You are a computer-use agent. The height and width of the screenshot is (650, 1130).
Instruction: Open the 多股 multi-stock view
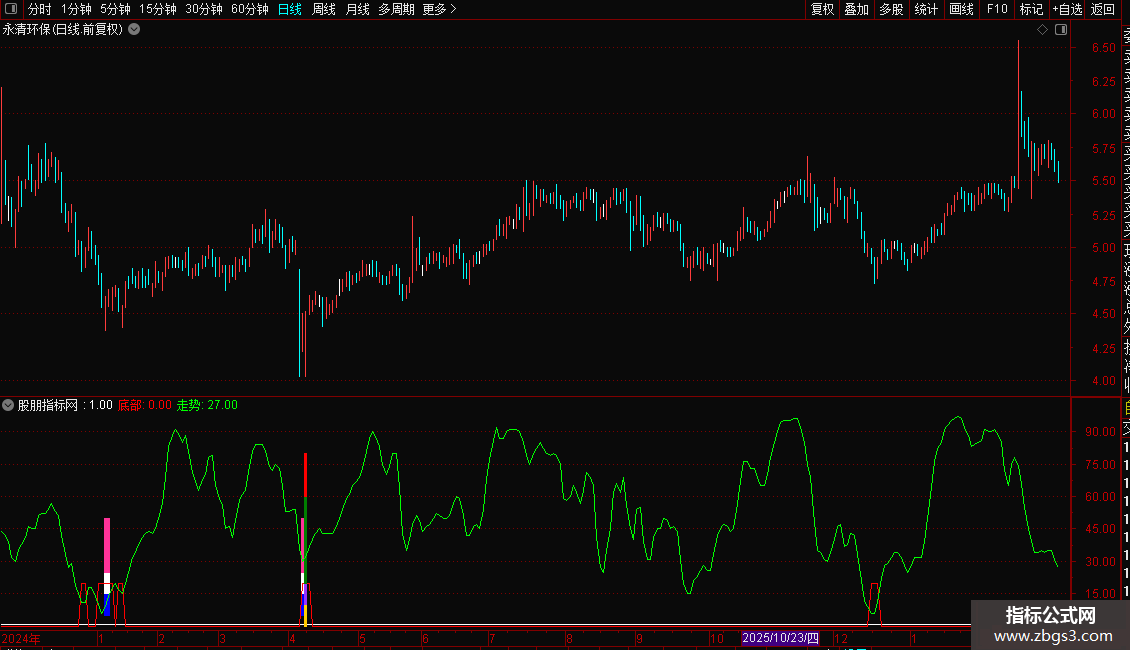click(x=891, y=9)
